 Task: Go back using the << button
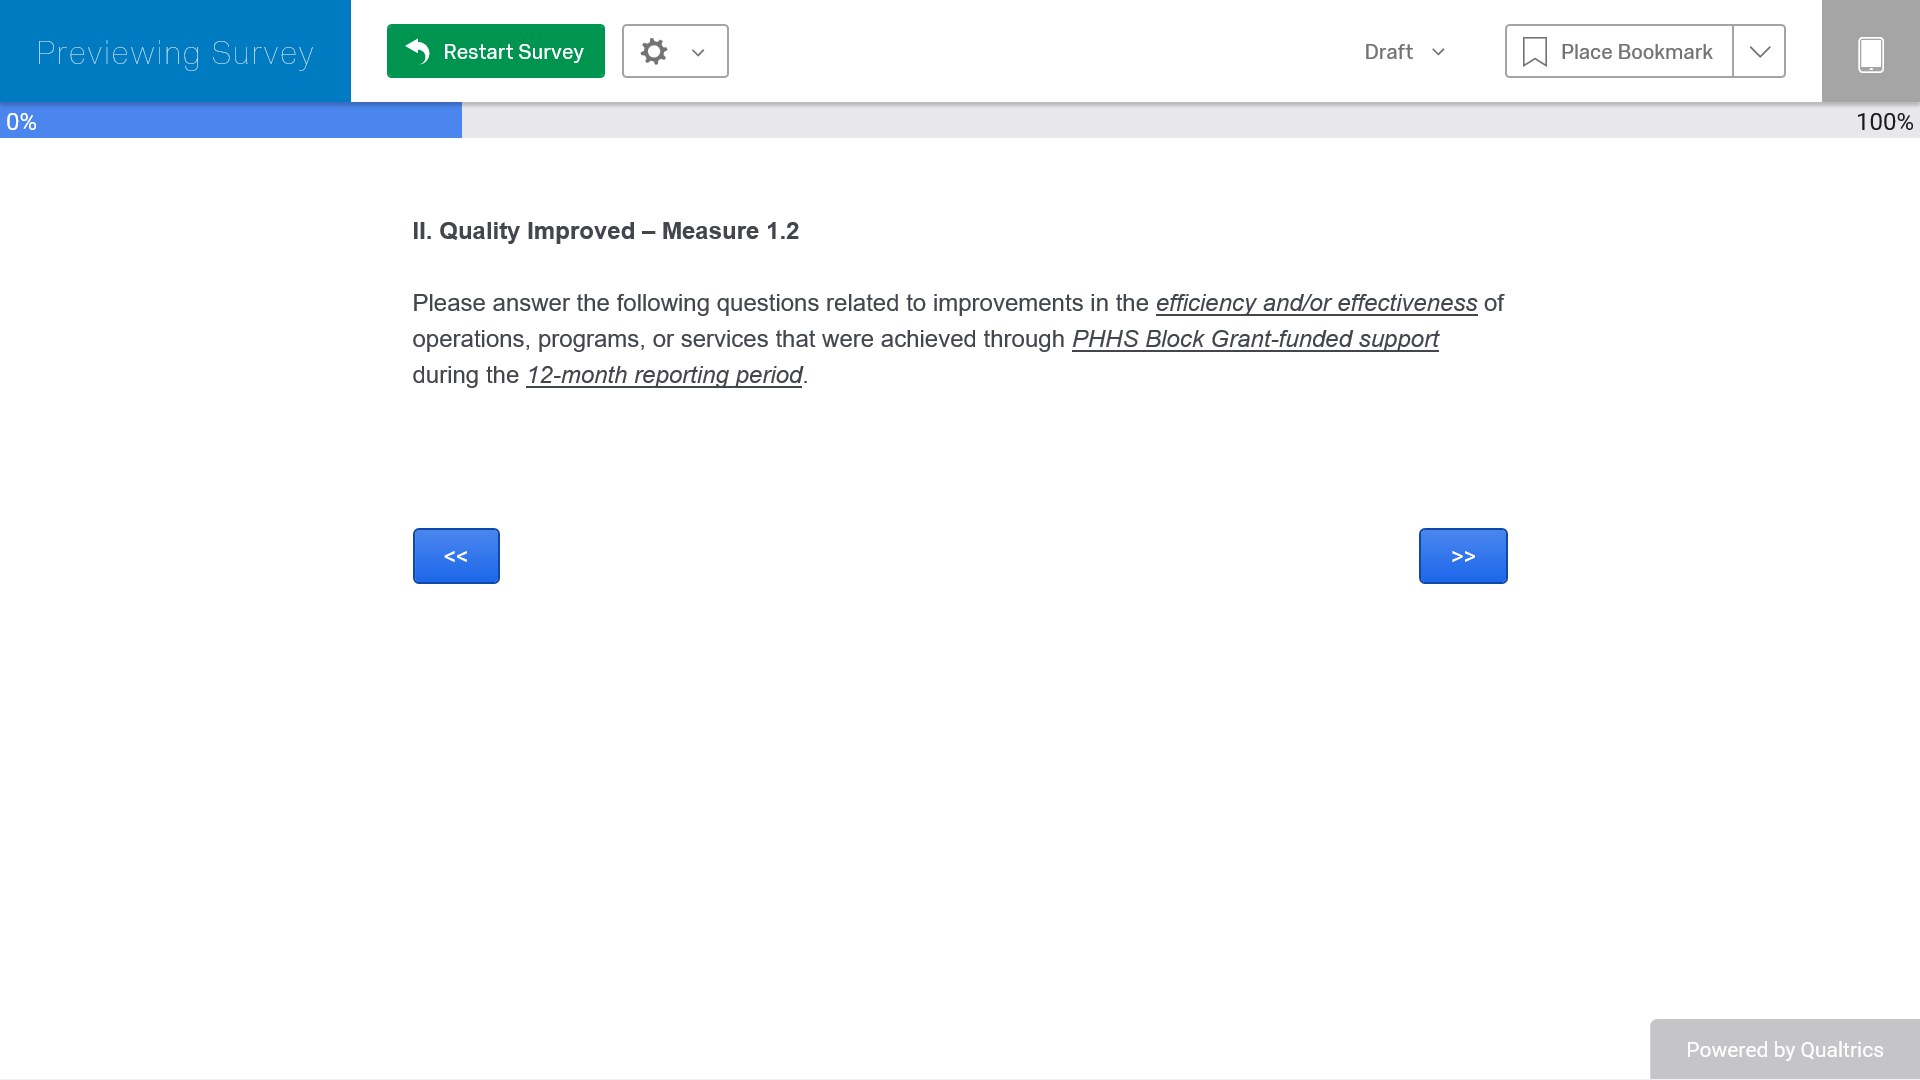(456, 556)
